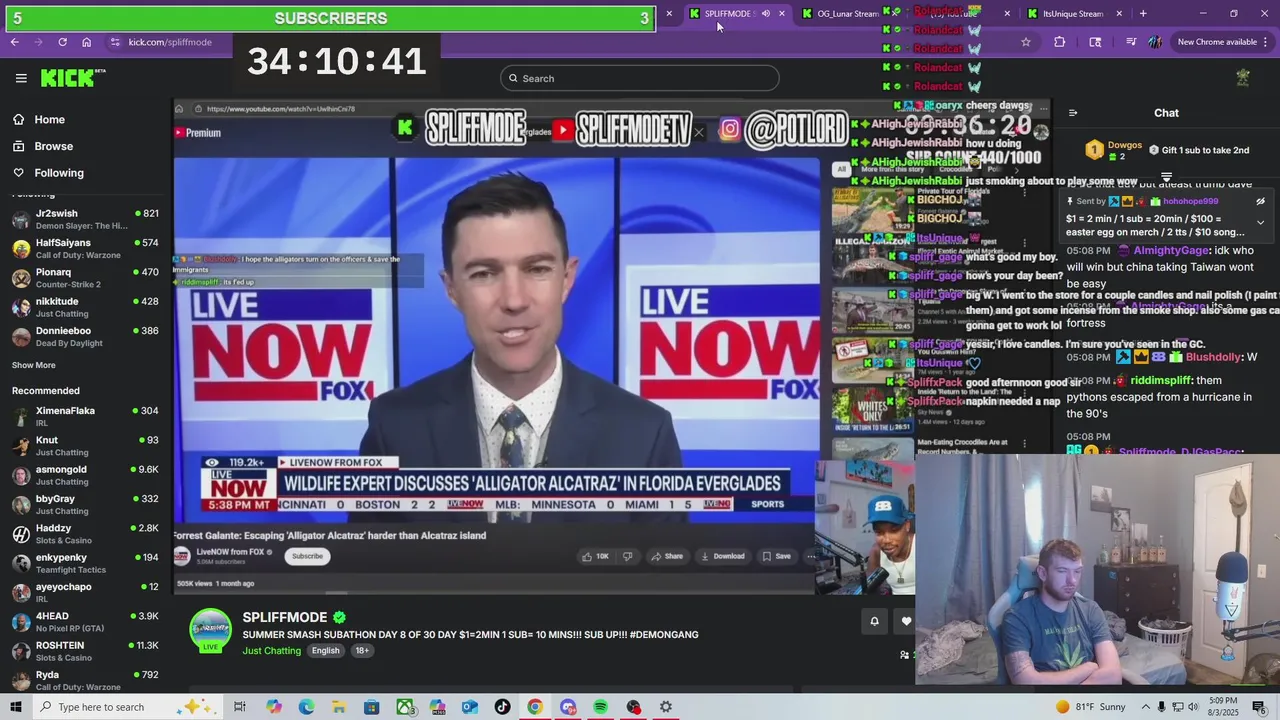The image size is (1280, 720).
Task: Open TikTok from taskbar
Action: [502, 707]
